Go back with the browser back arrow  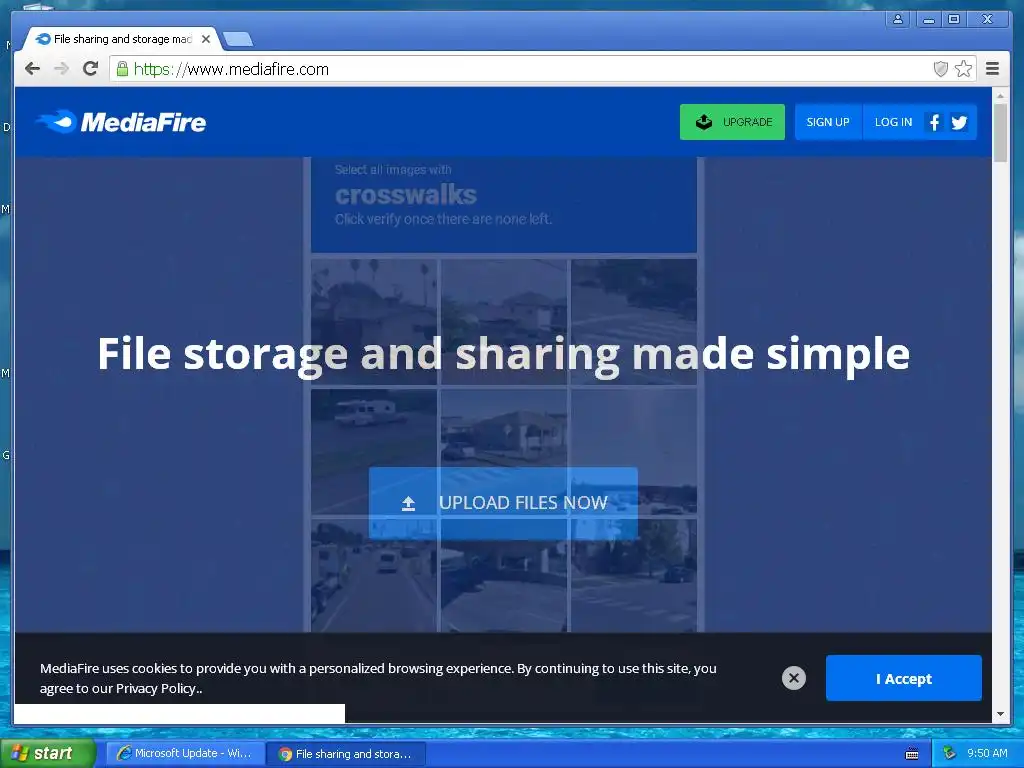pyautogui.click(x=32, y=69)
